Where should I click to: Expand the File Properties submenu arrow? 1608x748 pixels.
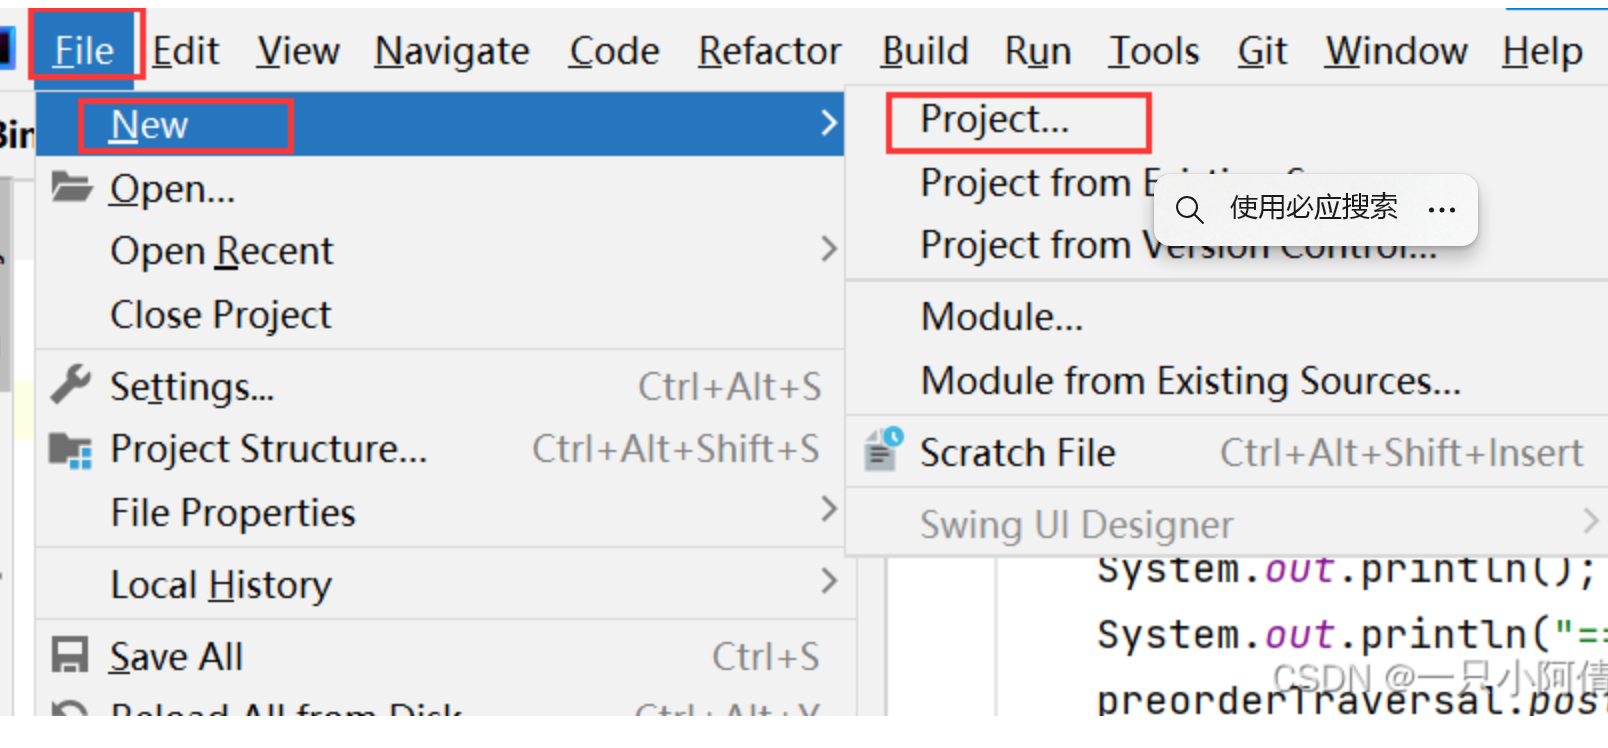pyautogui.click(x=828, y=510)
